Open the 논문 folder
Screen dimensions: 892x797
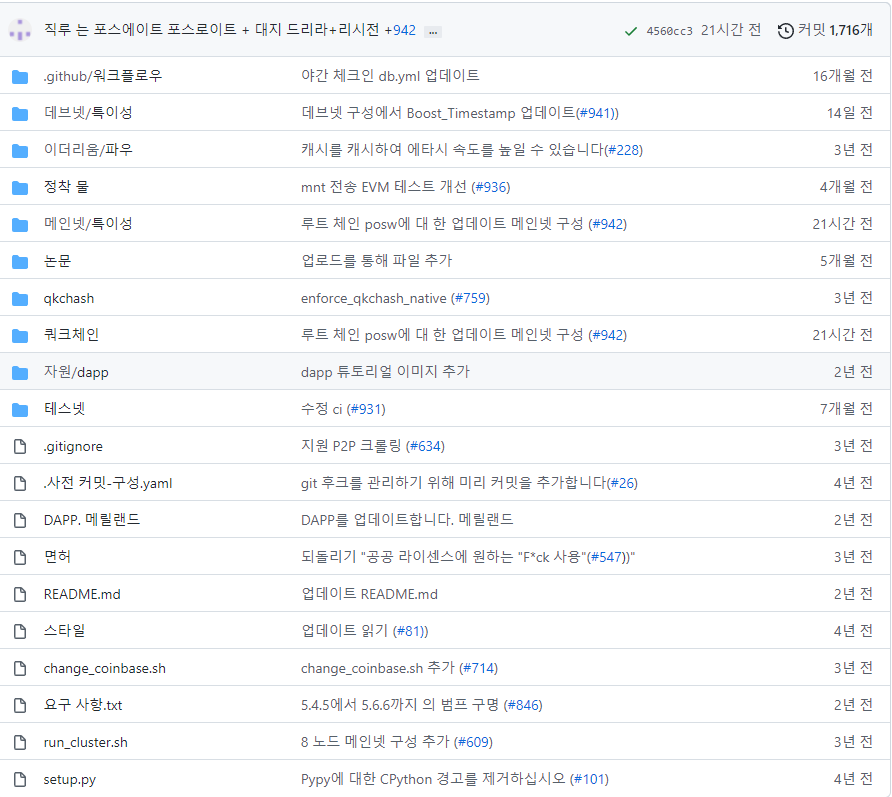click(57, 261)
